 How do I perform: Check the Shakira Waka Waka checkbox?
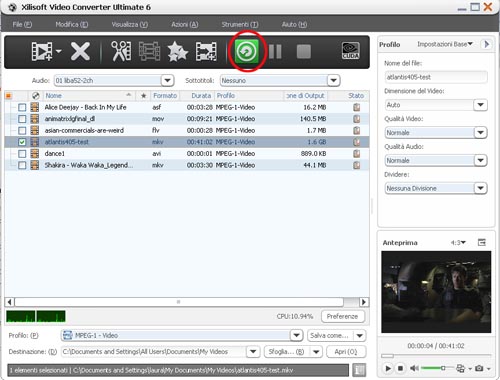pos(22,165)
